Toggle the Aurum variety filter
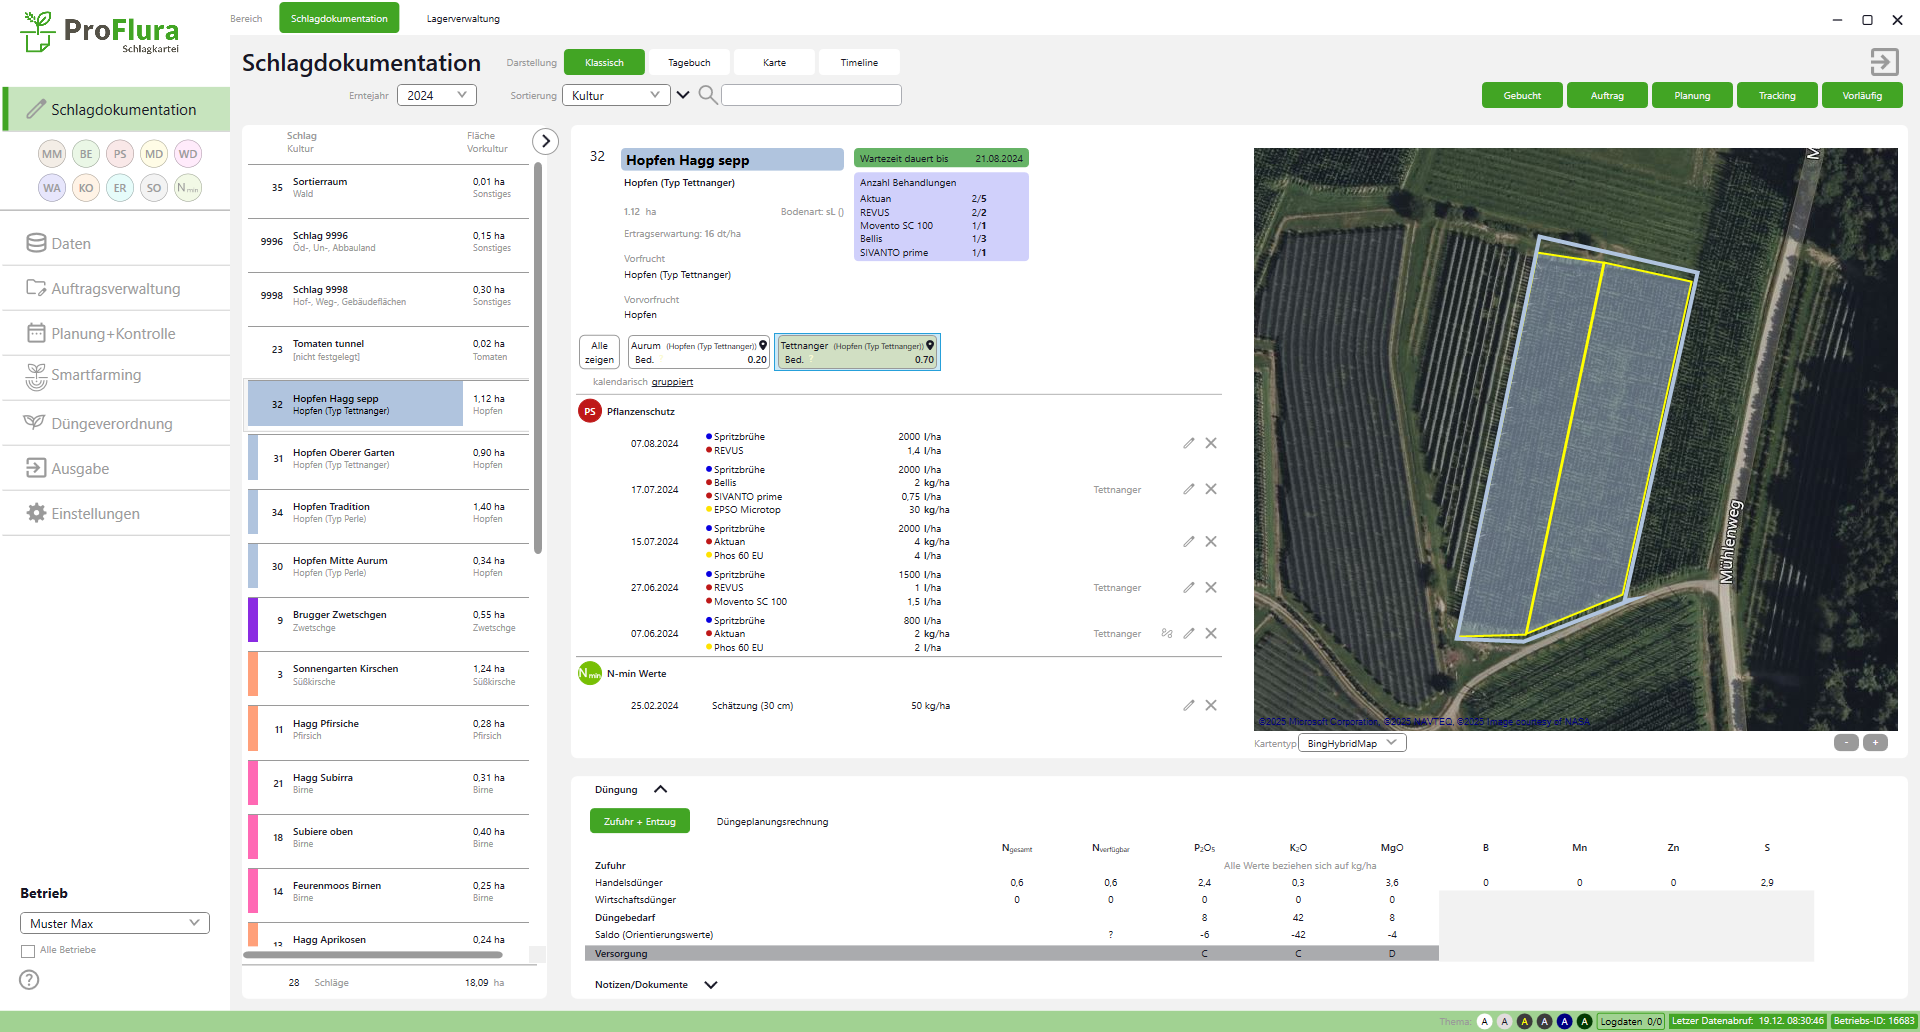 point(698,352)
